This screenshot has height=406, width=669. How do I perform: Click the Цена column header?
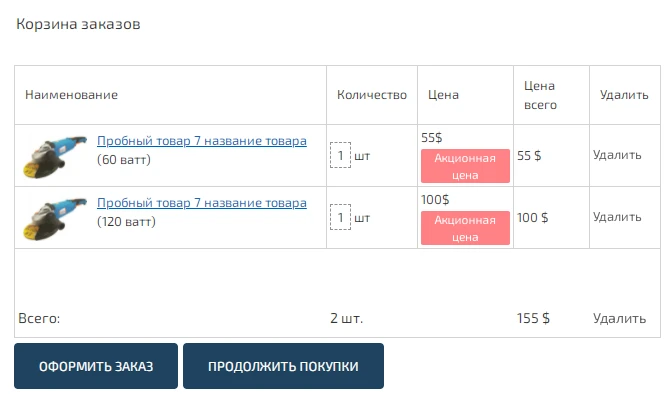point(443,95)
